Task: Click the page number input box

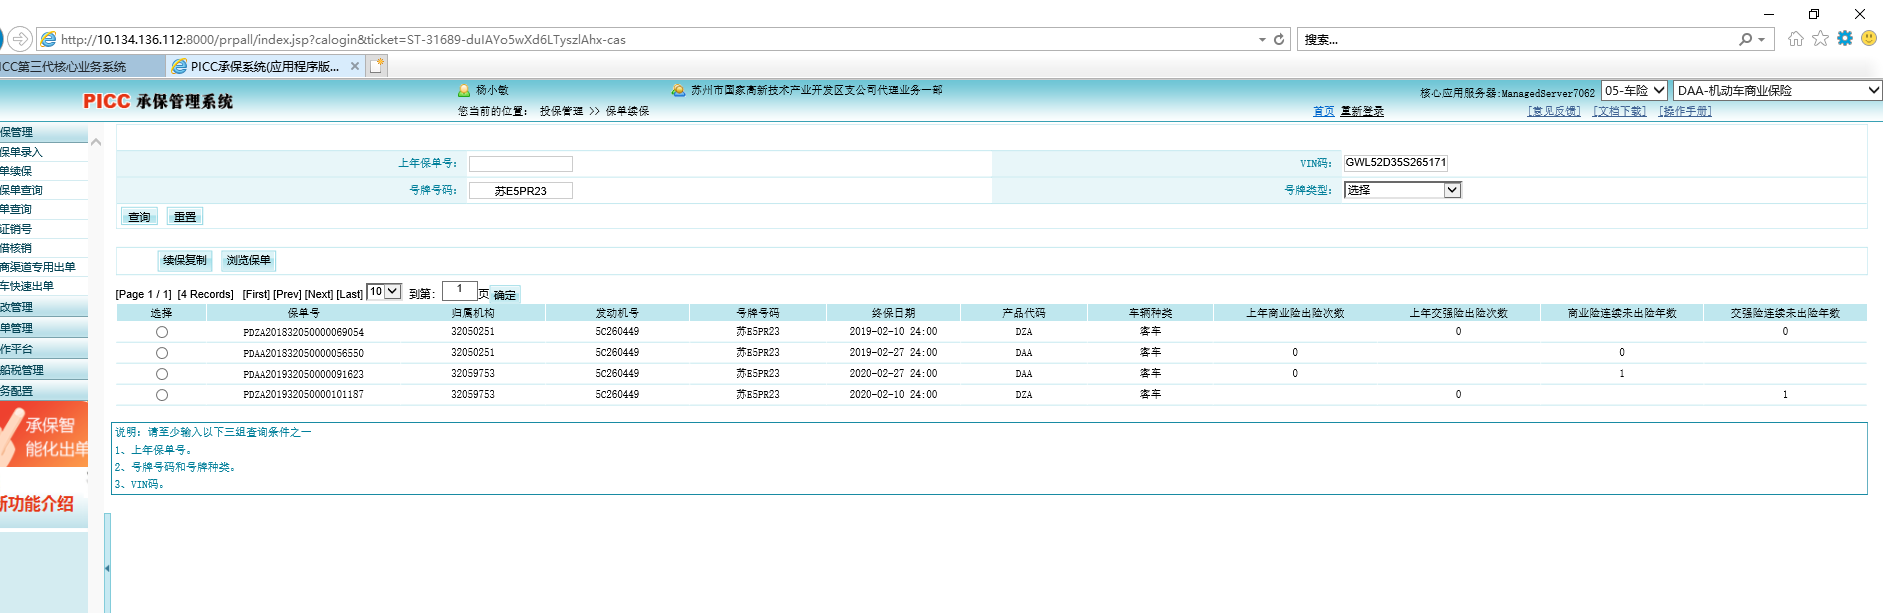Action: coord(460,291)
